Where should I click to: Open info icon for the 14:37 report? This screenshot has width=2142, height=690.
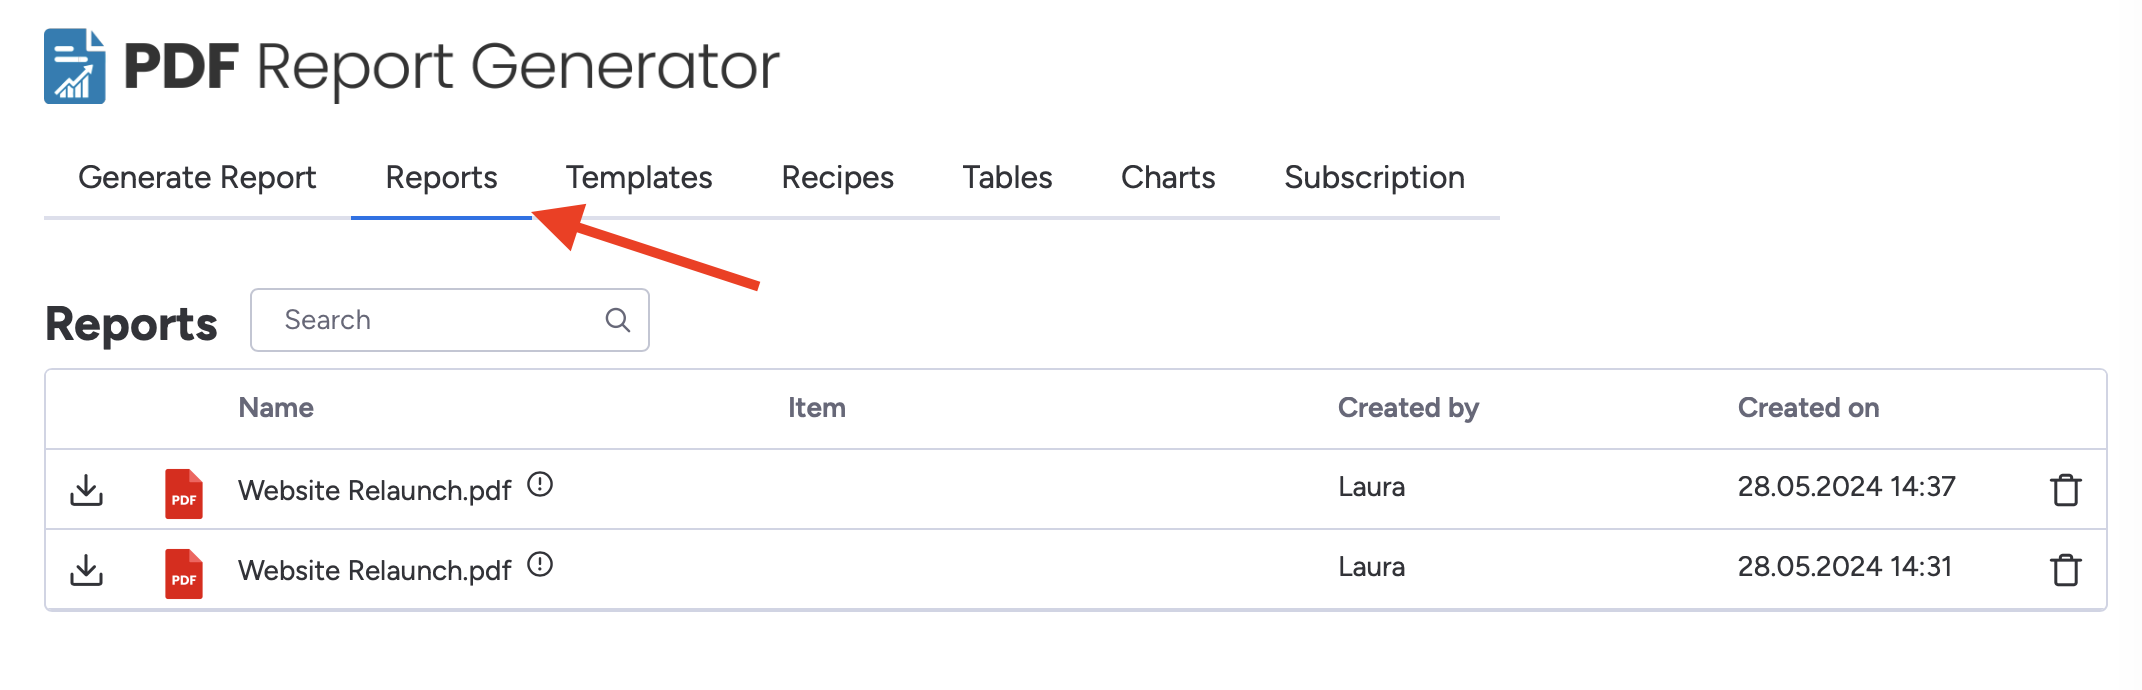[x=540, y=485]
